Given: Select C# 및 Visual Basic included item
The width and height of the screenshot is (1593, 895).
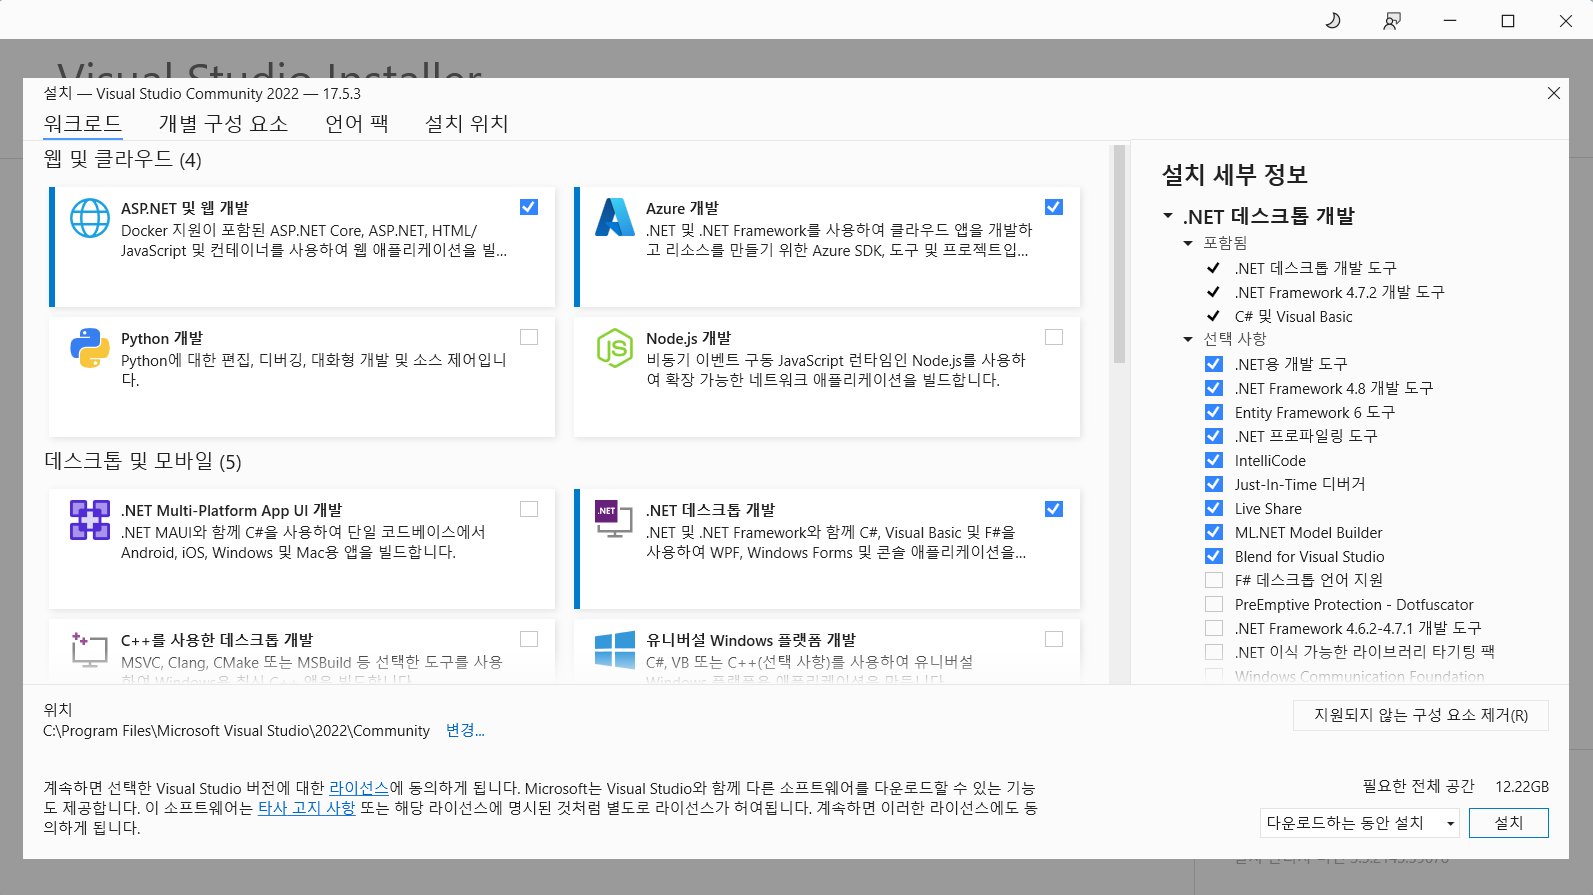Looking at the screenshot, I should pos(1293,316).
